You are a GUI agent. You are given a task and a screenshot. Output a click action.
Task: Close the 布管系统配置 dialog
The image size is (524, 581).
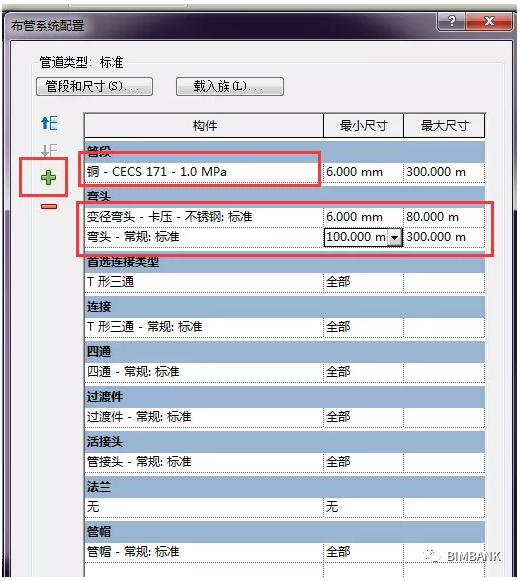coord(489,21)
